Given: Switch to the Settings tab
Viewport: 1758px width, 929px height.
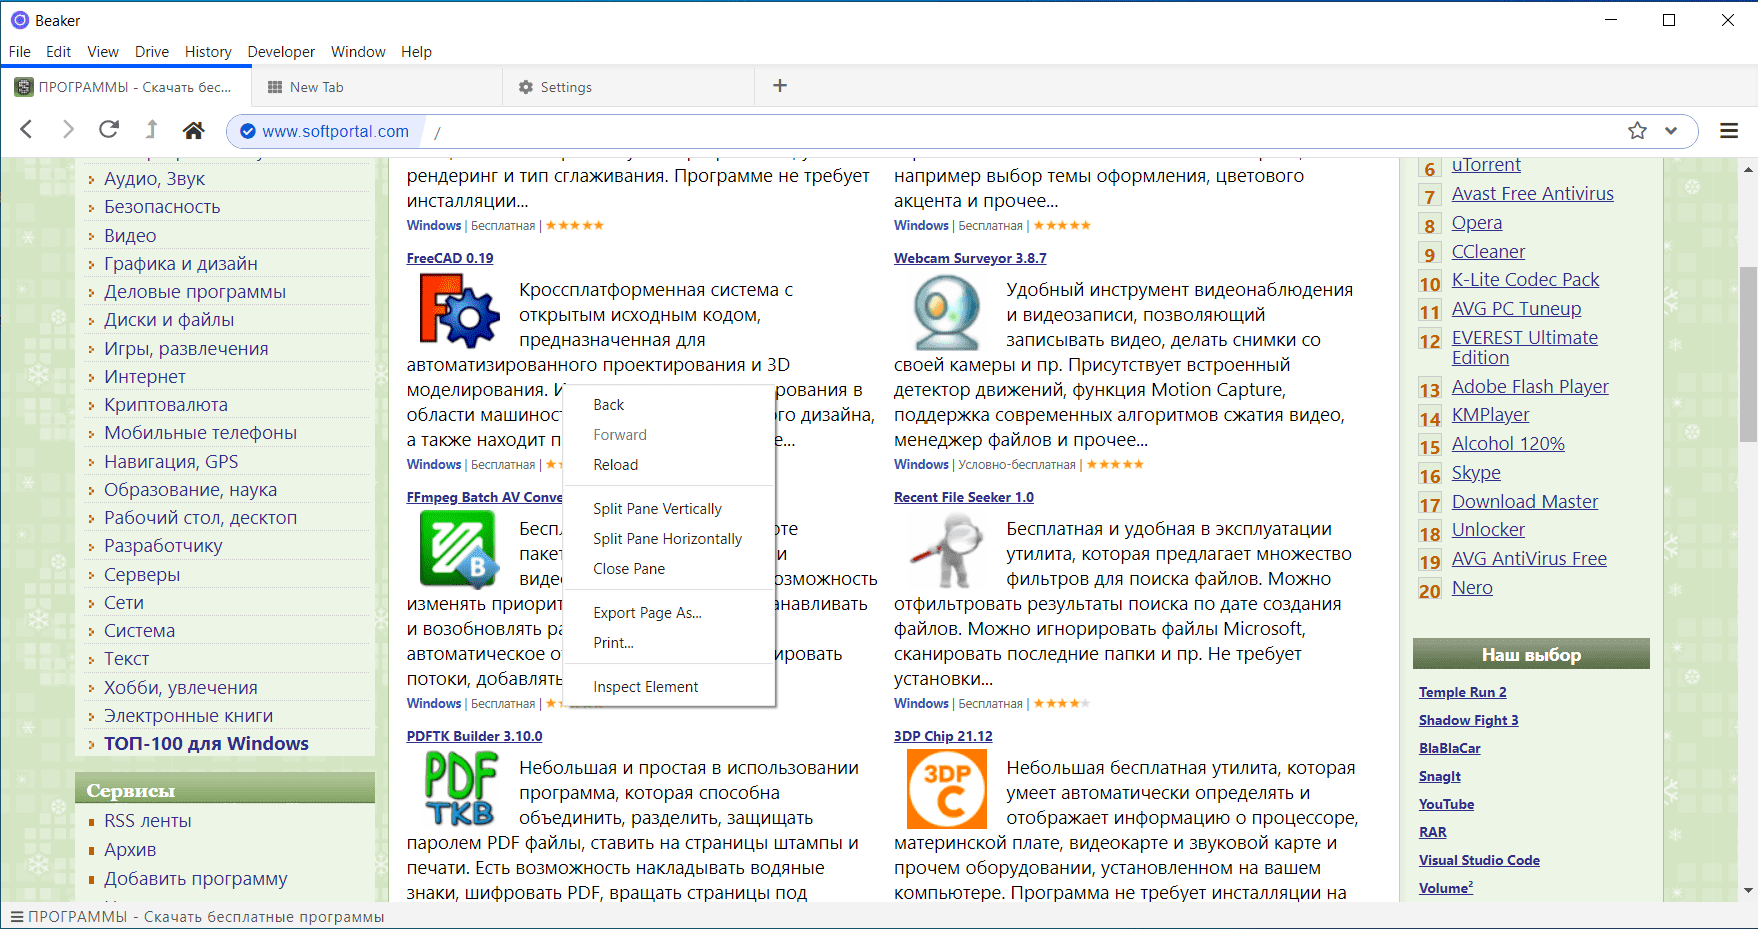Looking at the screenshot, I should tap(629, 87).
